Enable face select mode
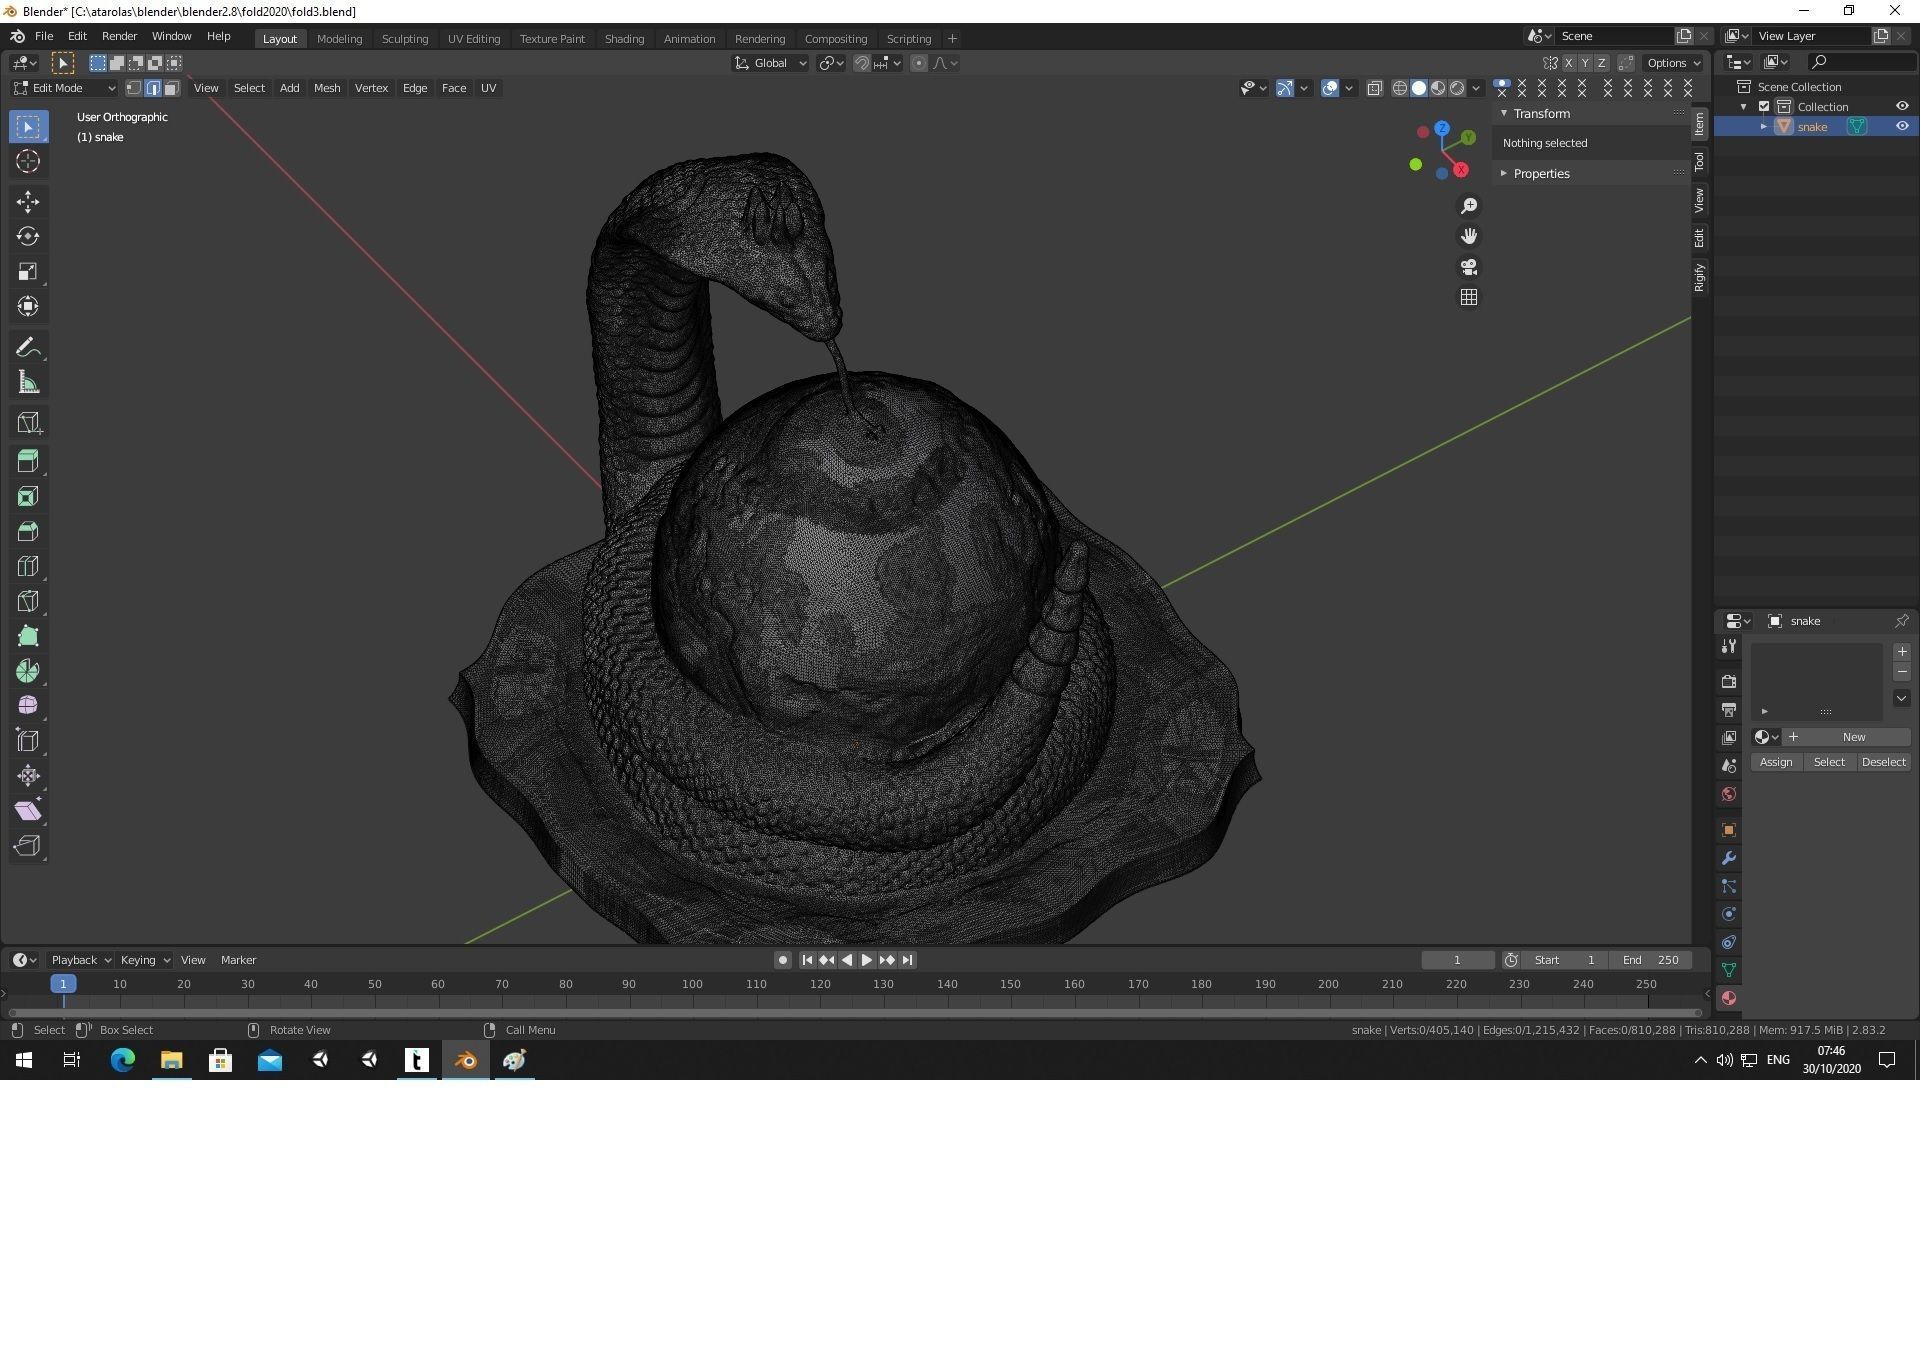Image resolution: width=1920 pixels, height=1360 pixels. click(172, 88)
